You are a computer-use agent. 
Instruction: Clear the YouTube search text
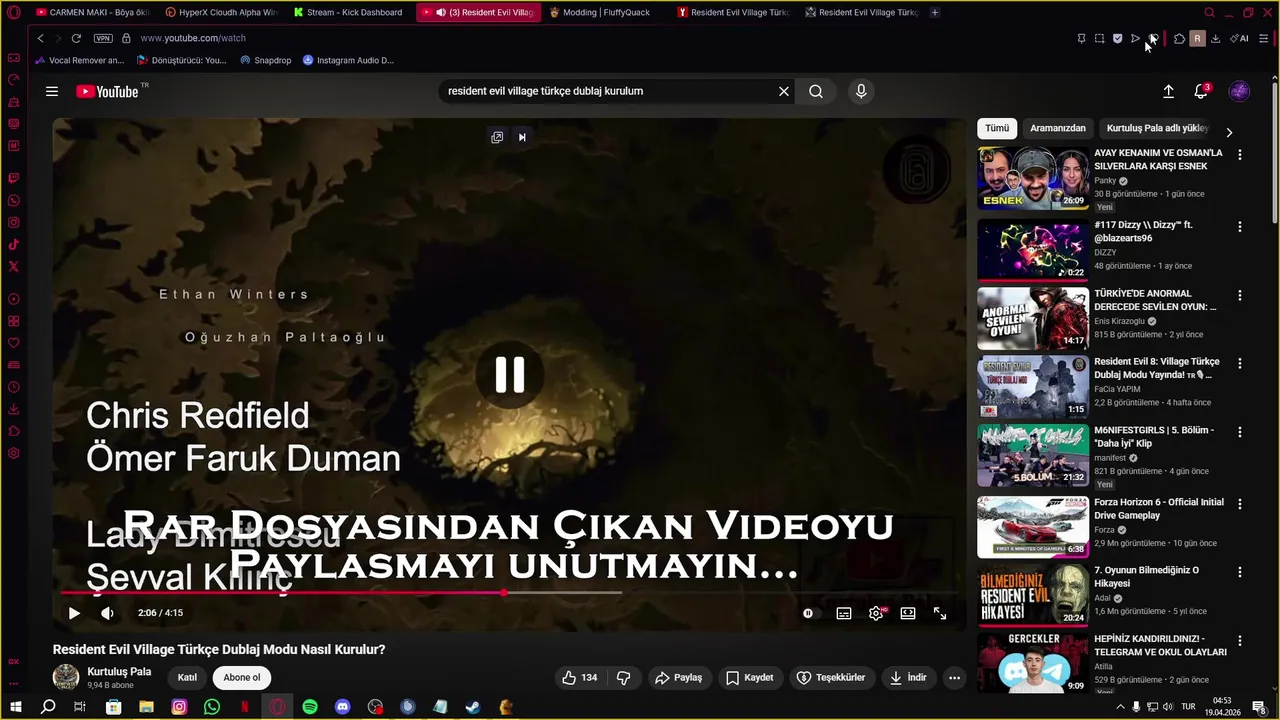pyautogui.click(x=784, y=91)
